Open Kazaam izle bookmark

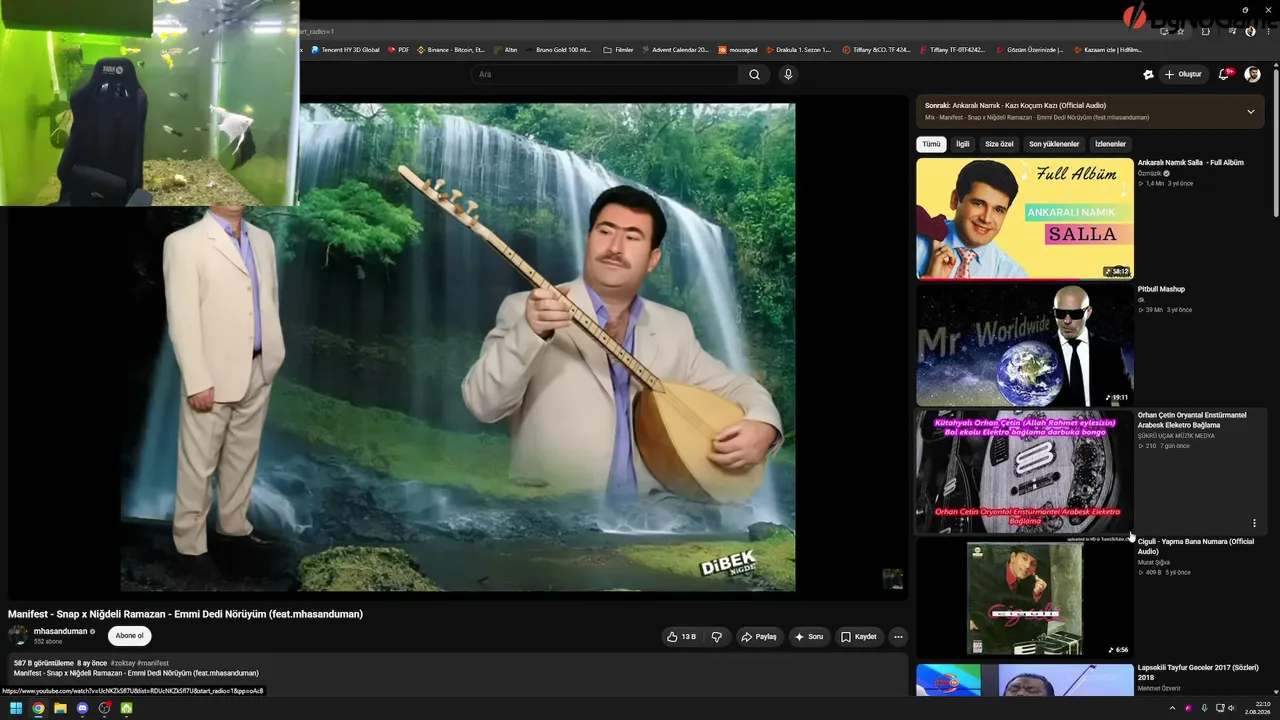click(x=1108, y=49)
